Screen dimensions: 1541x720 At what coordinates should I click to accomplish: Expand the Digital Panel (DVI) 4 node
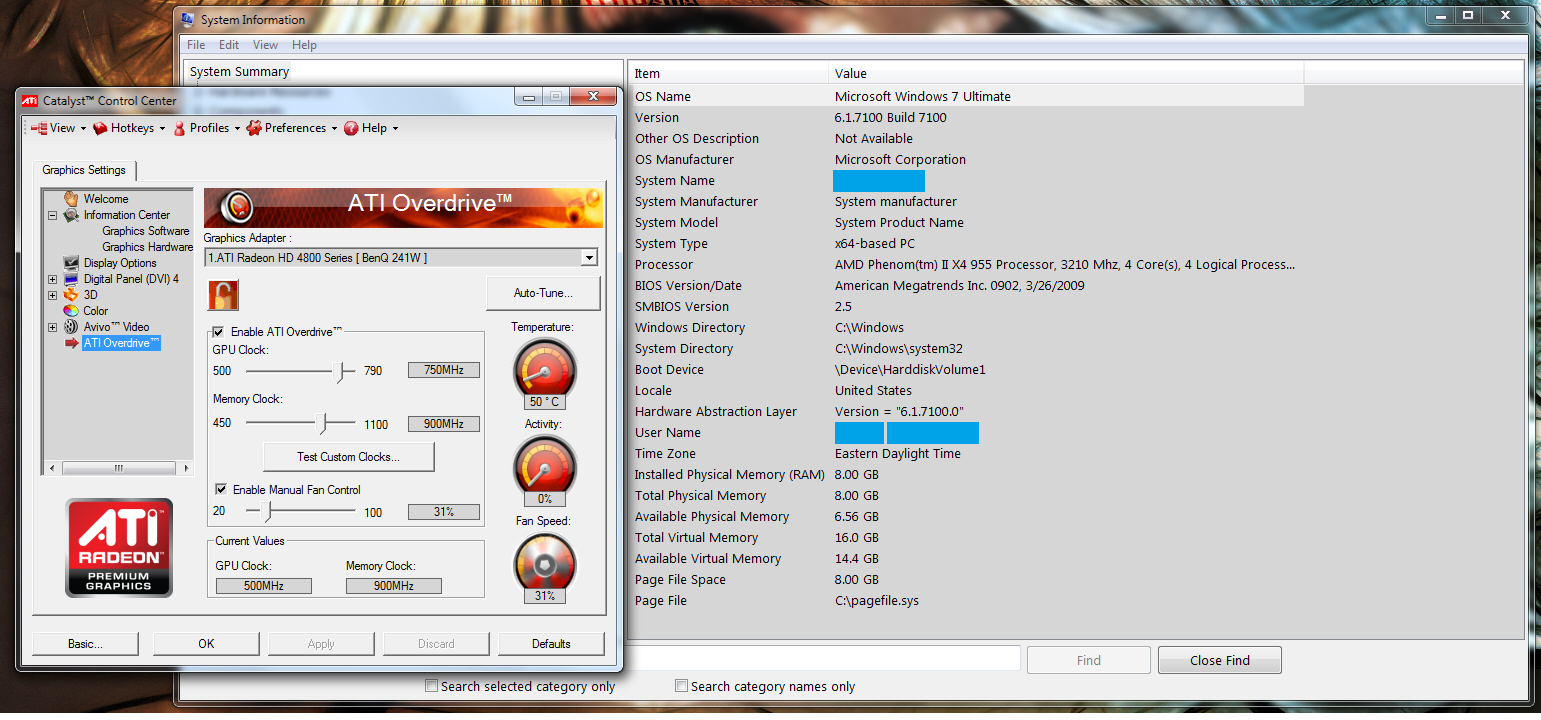(52, 279)
